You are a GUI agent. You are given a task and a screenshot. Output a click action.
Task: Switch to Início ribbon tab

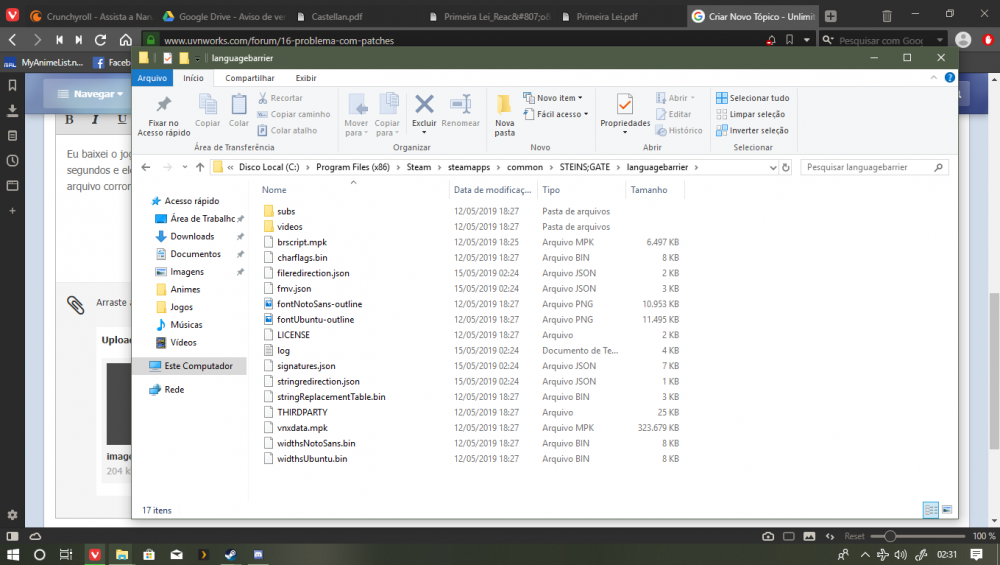tap(193, 78)
